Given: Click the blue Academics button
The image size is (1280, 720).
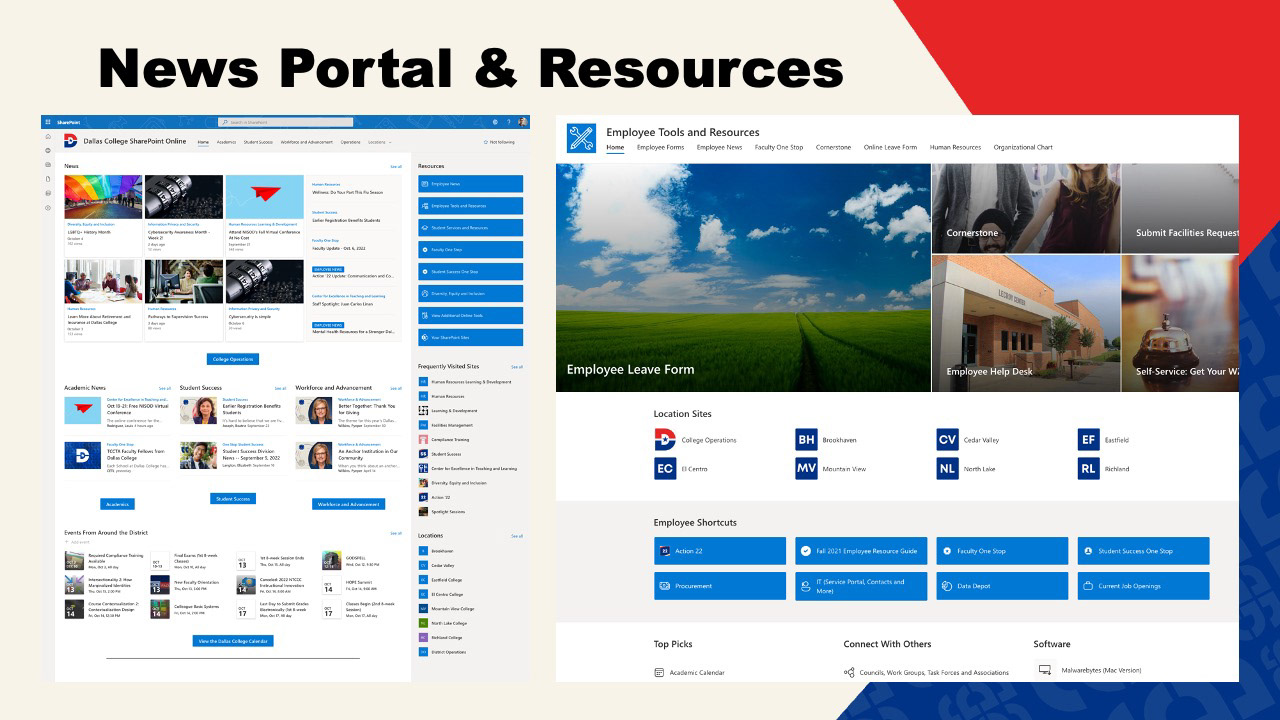Looking at the screenshot, I should coord(117,504).
